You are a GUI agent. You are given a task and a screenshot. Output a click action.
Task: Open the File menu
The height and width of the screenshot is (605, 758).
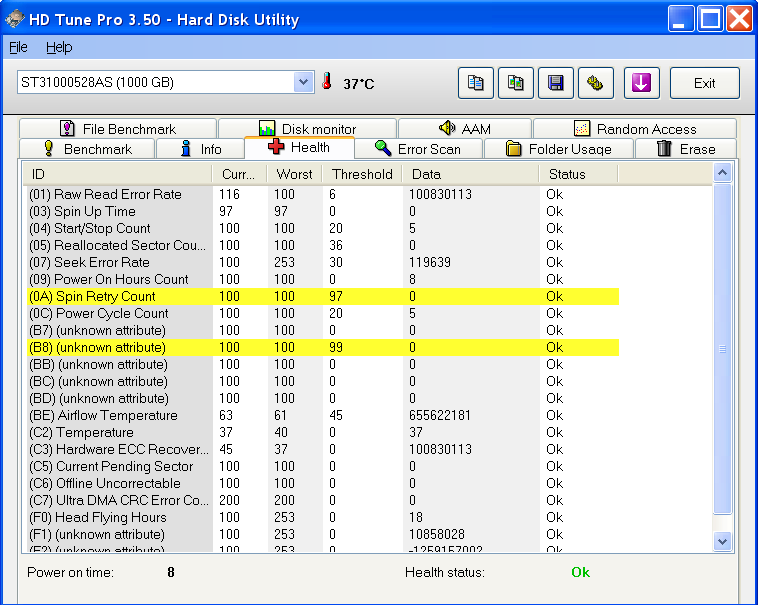18,47
